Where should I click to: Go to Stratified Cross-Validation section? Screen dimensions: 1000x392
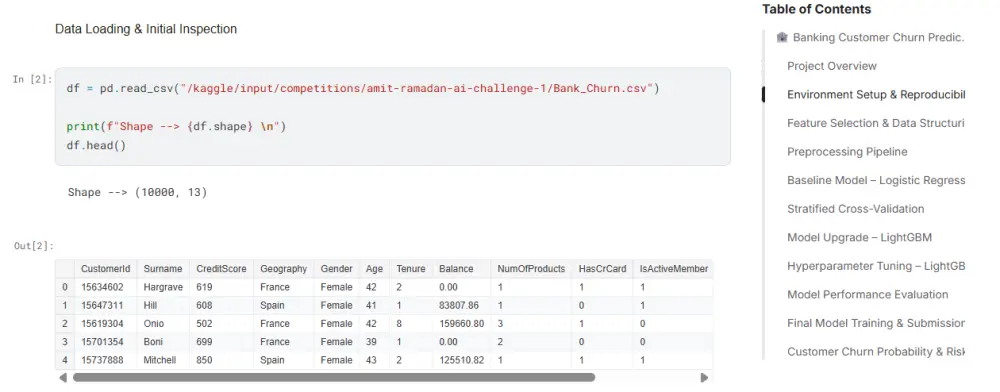[855, 209]
